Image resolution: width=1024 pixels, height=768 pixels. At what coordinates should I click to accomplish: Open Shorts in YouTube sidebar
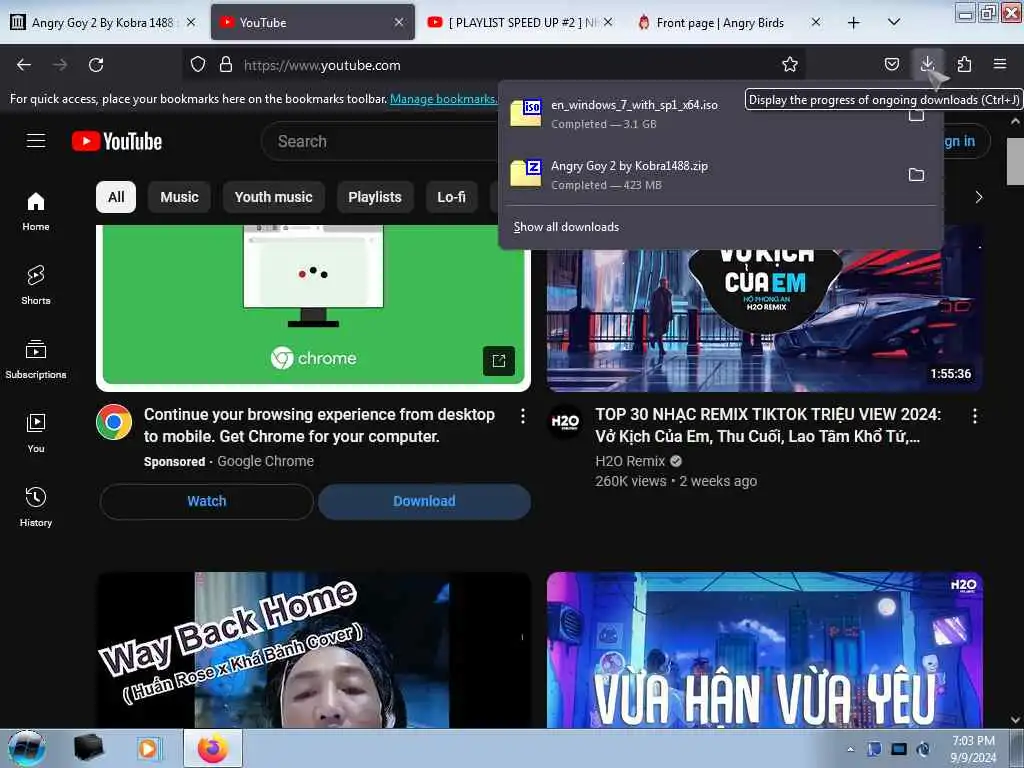pos(36,285)
